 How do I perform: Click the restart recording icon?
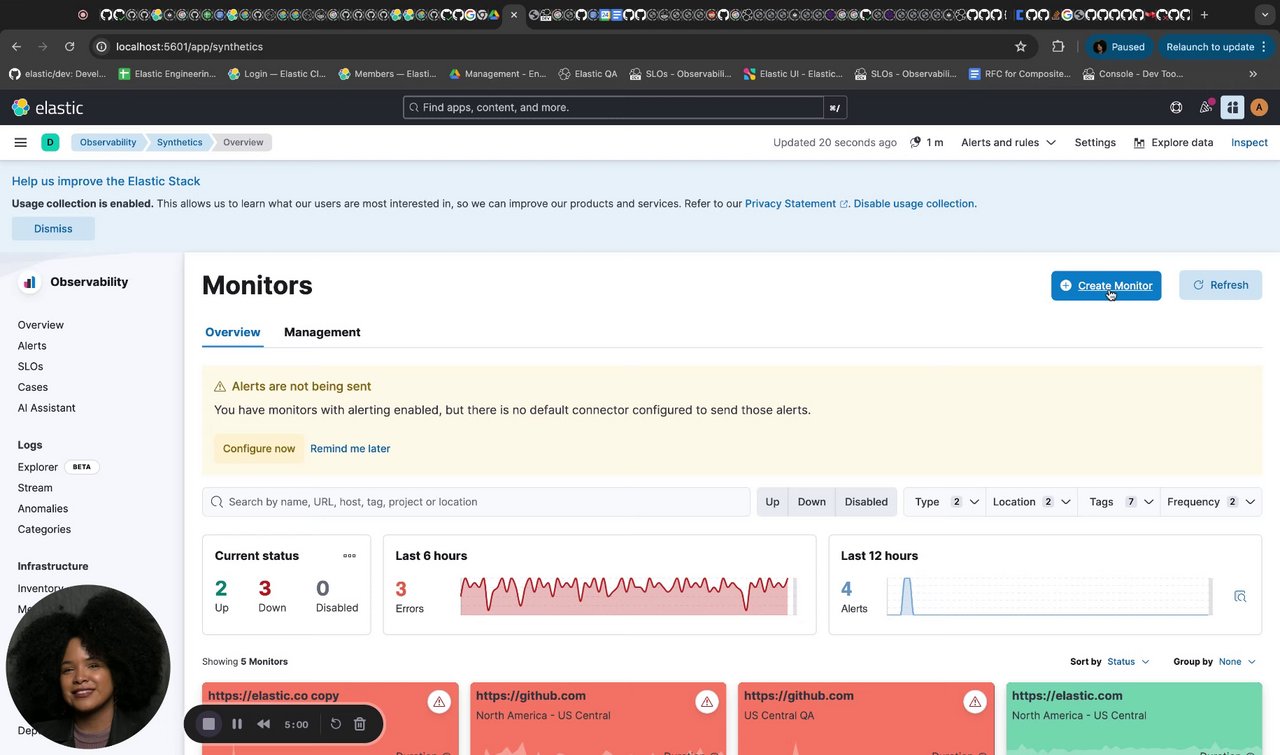(336, 724)
